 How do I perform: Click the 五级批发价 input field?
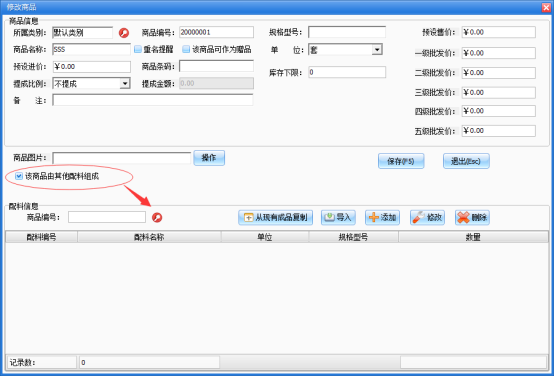point(499,131)
